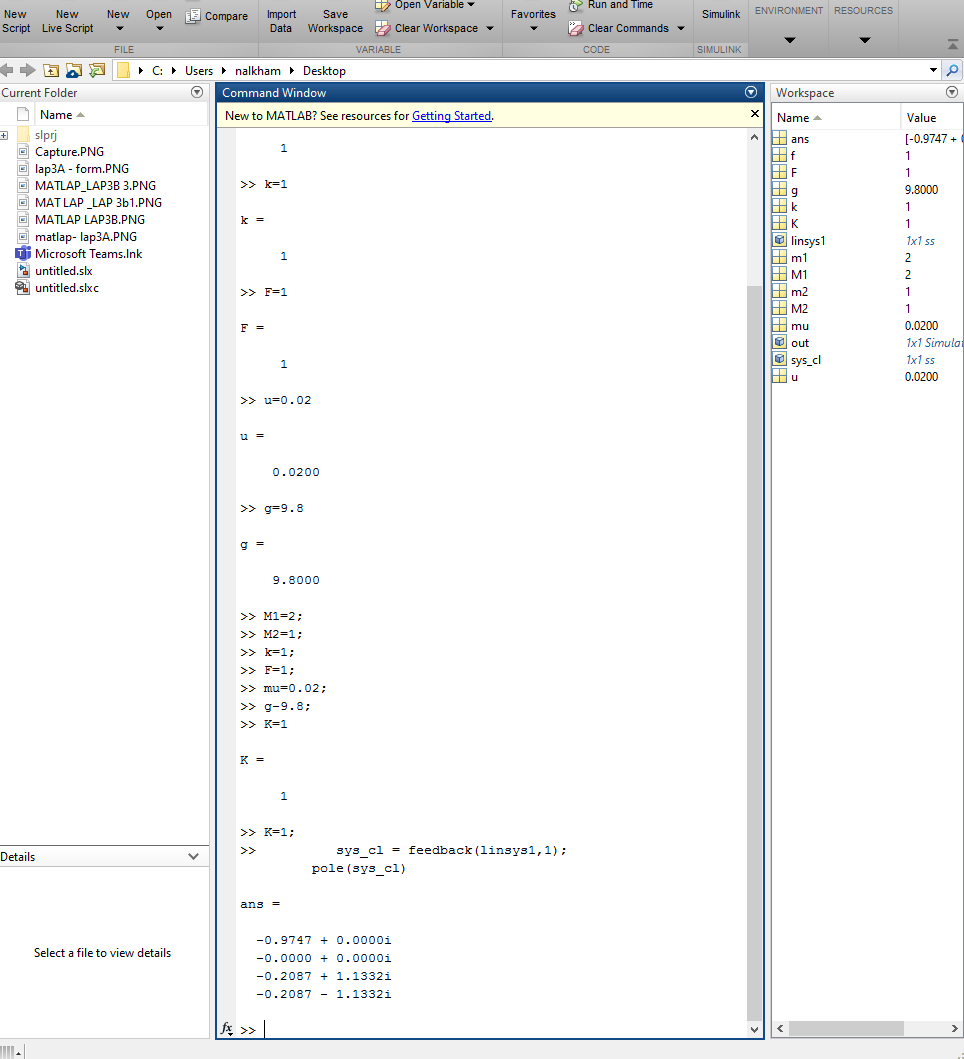Click the Command Window vertical scrollbar
This screenshot has height=1059, width=964.
754,652
